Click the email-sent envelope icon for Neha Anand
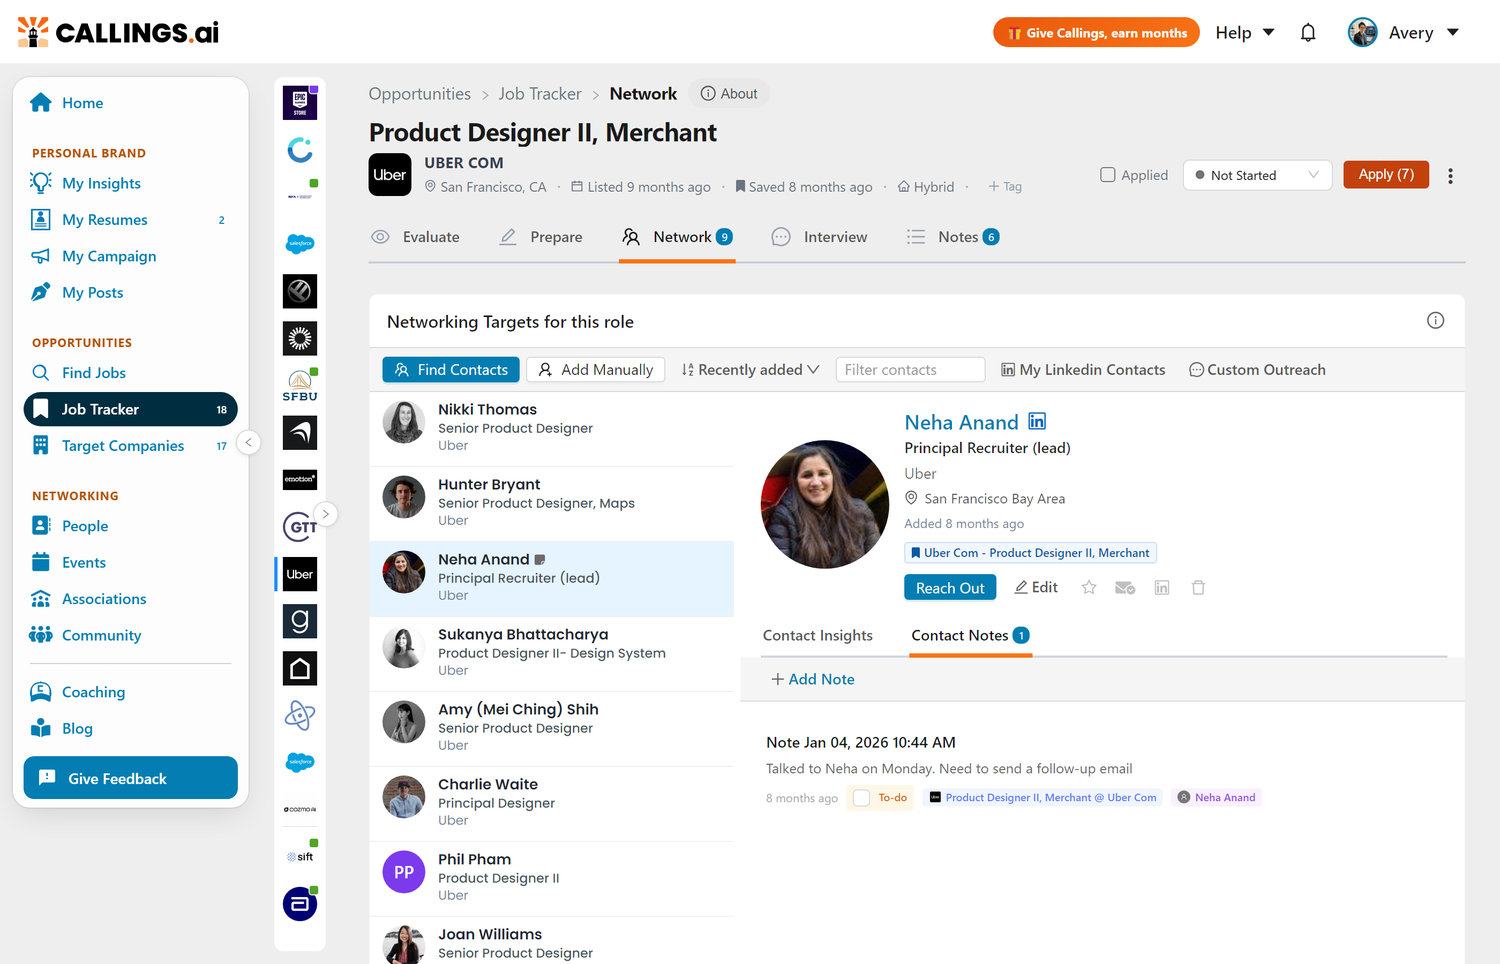 click(1125, 588)
